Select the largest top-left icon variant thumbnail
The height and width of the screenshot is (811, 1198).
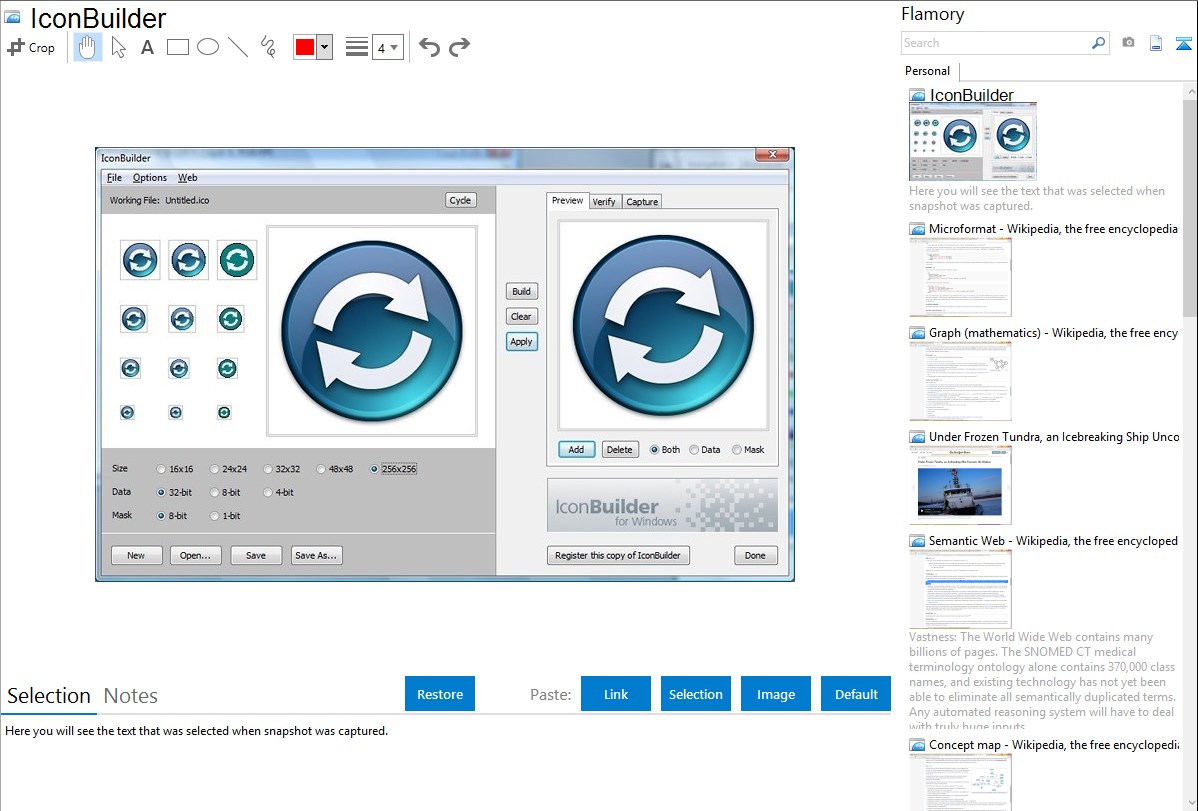pos(140,260)
